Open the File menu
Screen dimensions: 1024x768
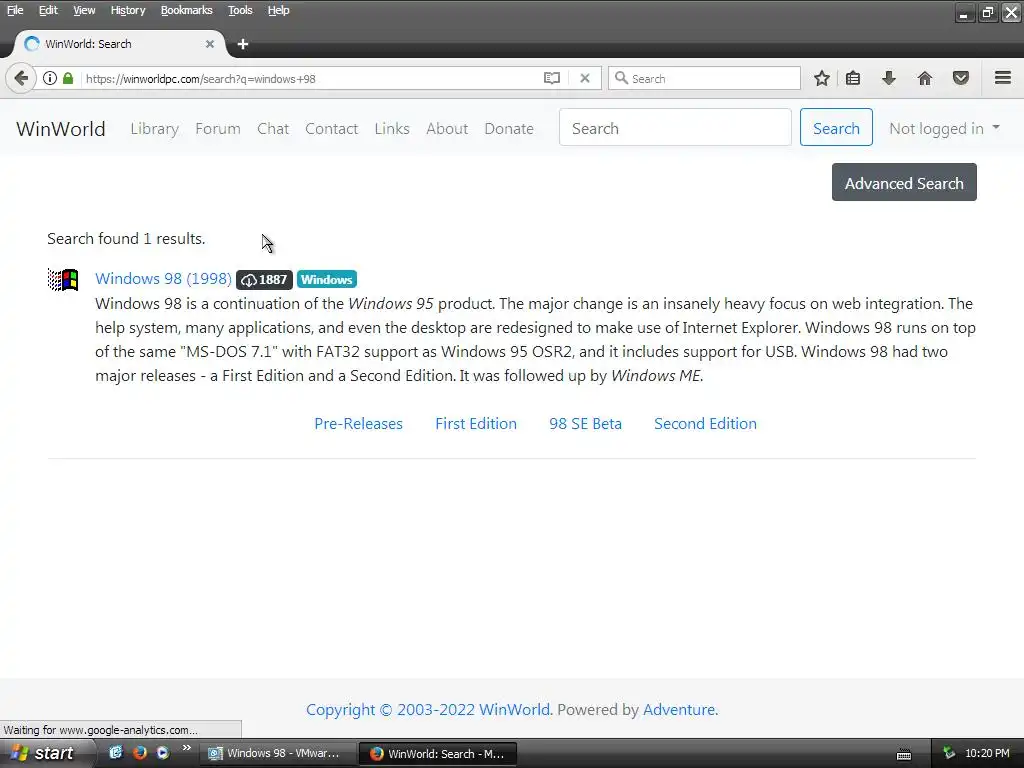pos(15,10)
